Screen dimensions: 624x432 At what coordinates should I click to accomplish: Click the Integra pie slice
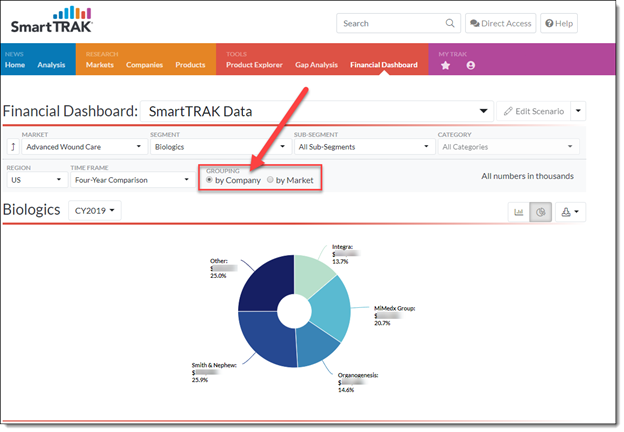[314, 274]
